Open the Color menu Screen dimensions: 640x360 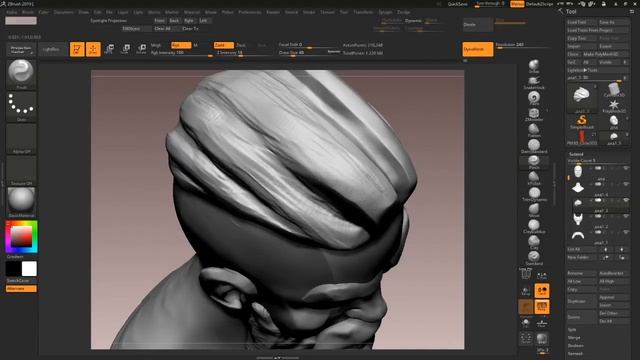43,12
